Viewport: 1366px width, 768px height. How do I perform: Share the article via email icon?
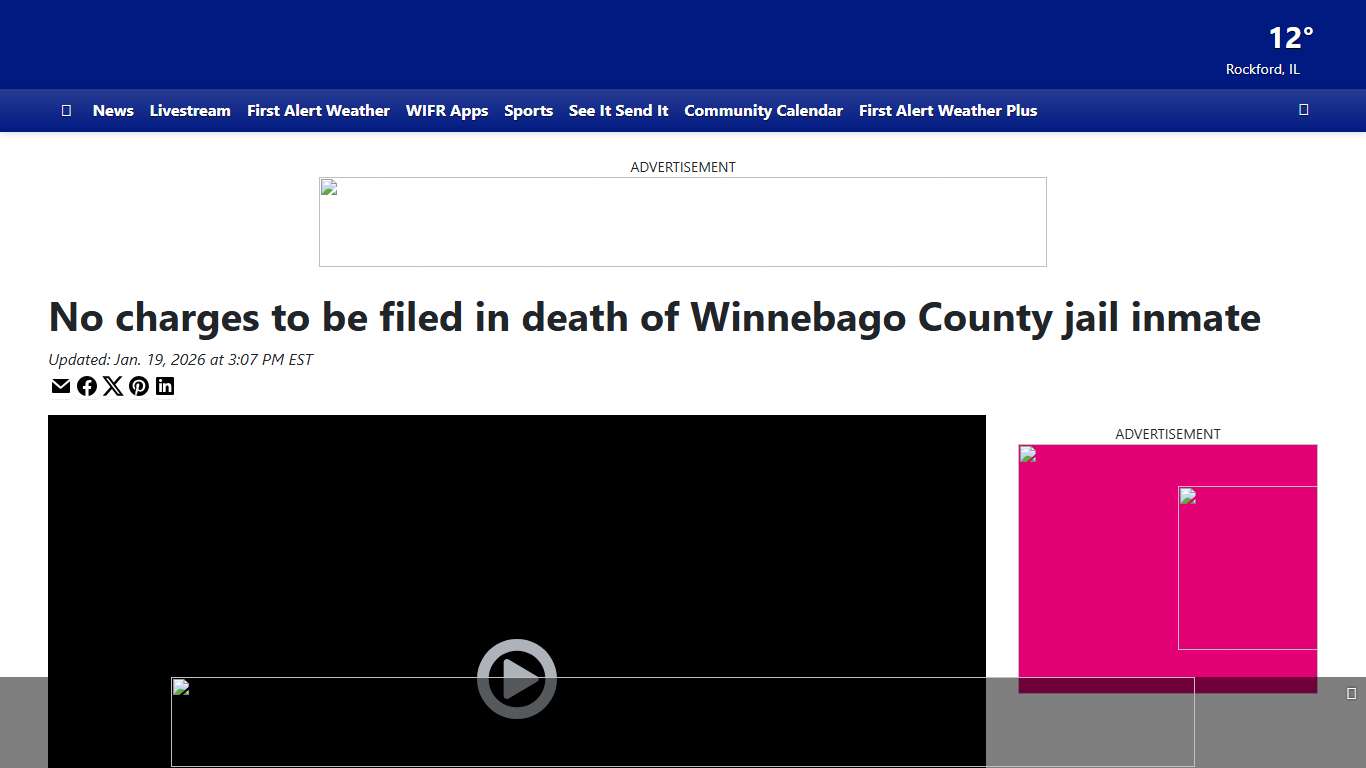[61, 386]
